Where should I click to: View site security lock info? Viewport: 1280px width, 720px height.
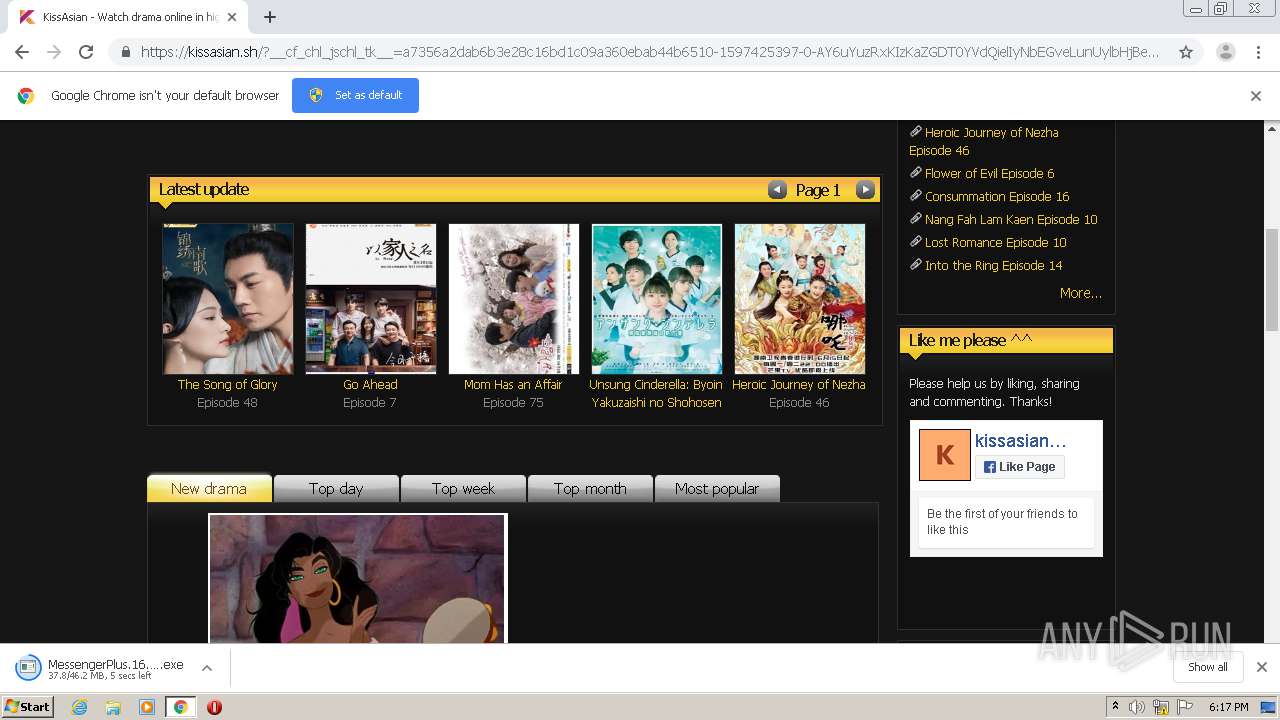tap(125, 52)
